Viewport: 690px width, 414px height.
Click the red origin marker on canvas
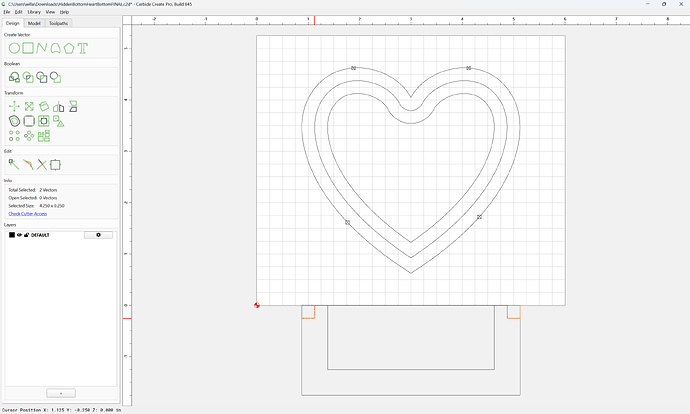pyautogui.click(x=257, y=305)
